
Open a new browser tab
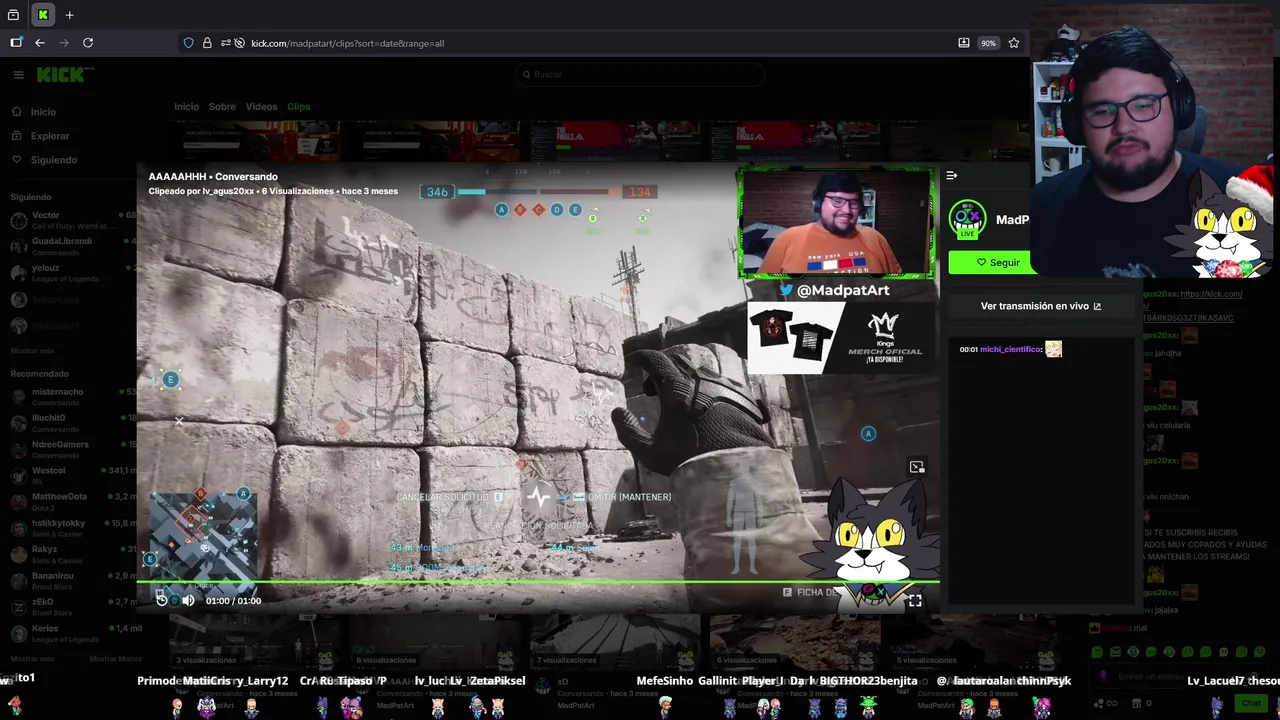(69, 15)
